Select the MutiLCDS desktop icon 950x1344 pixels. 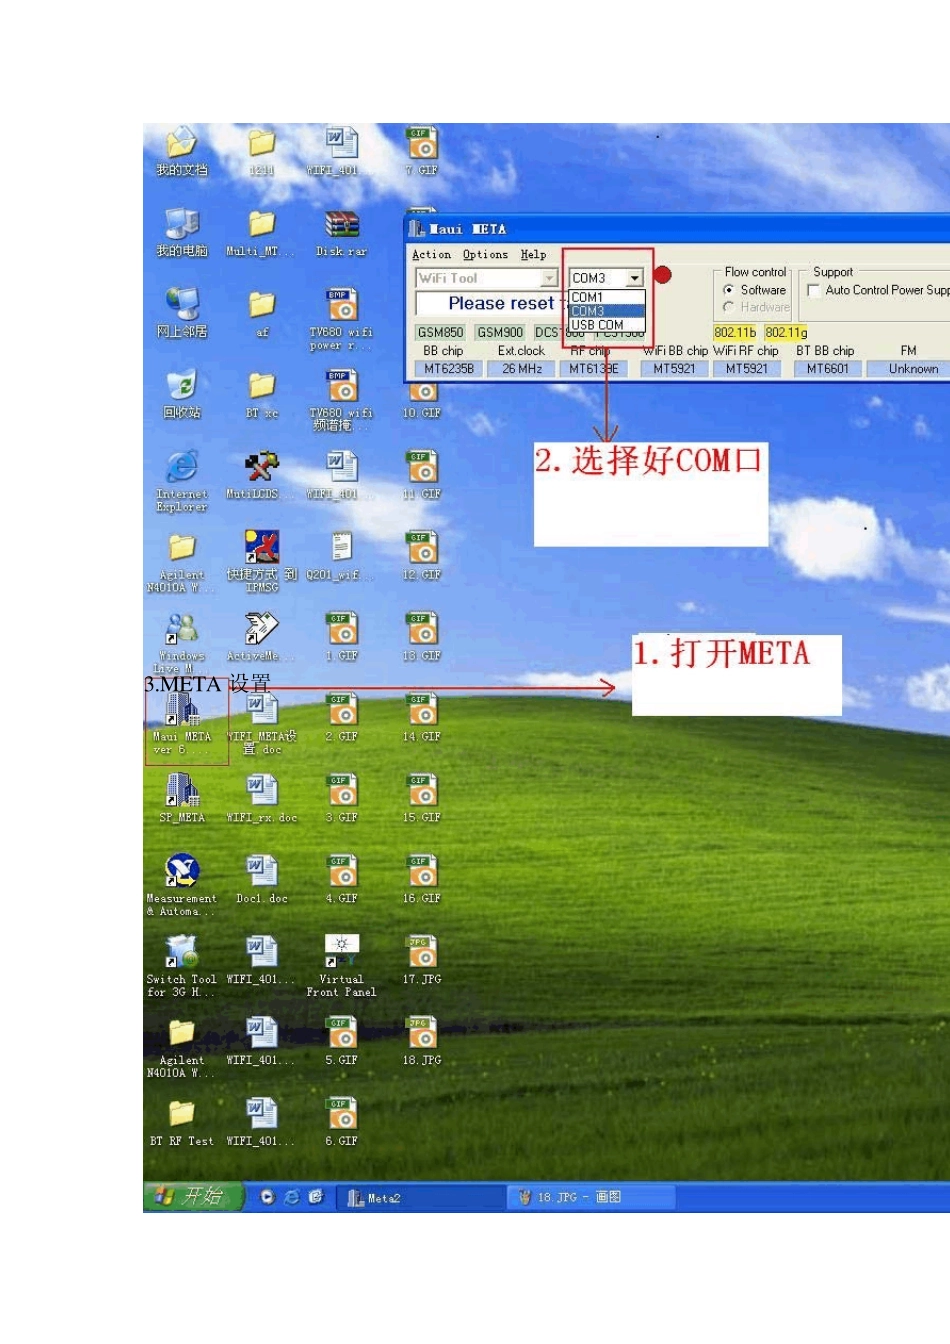click(262, 476)
